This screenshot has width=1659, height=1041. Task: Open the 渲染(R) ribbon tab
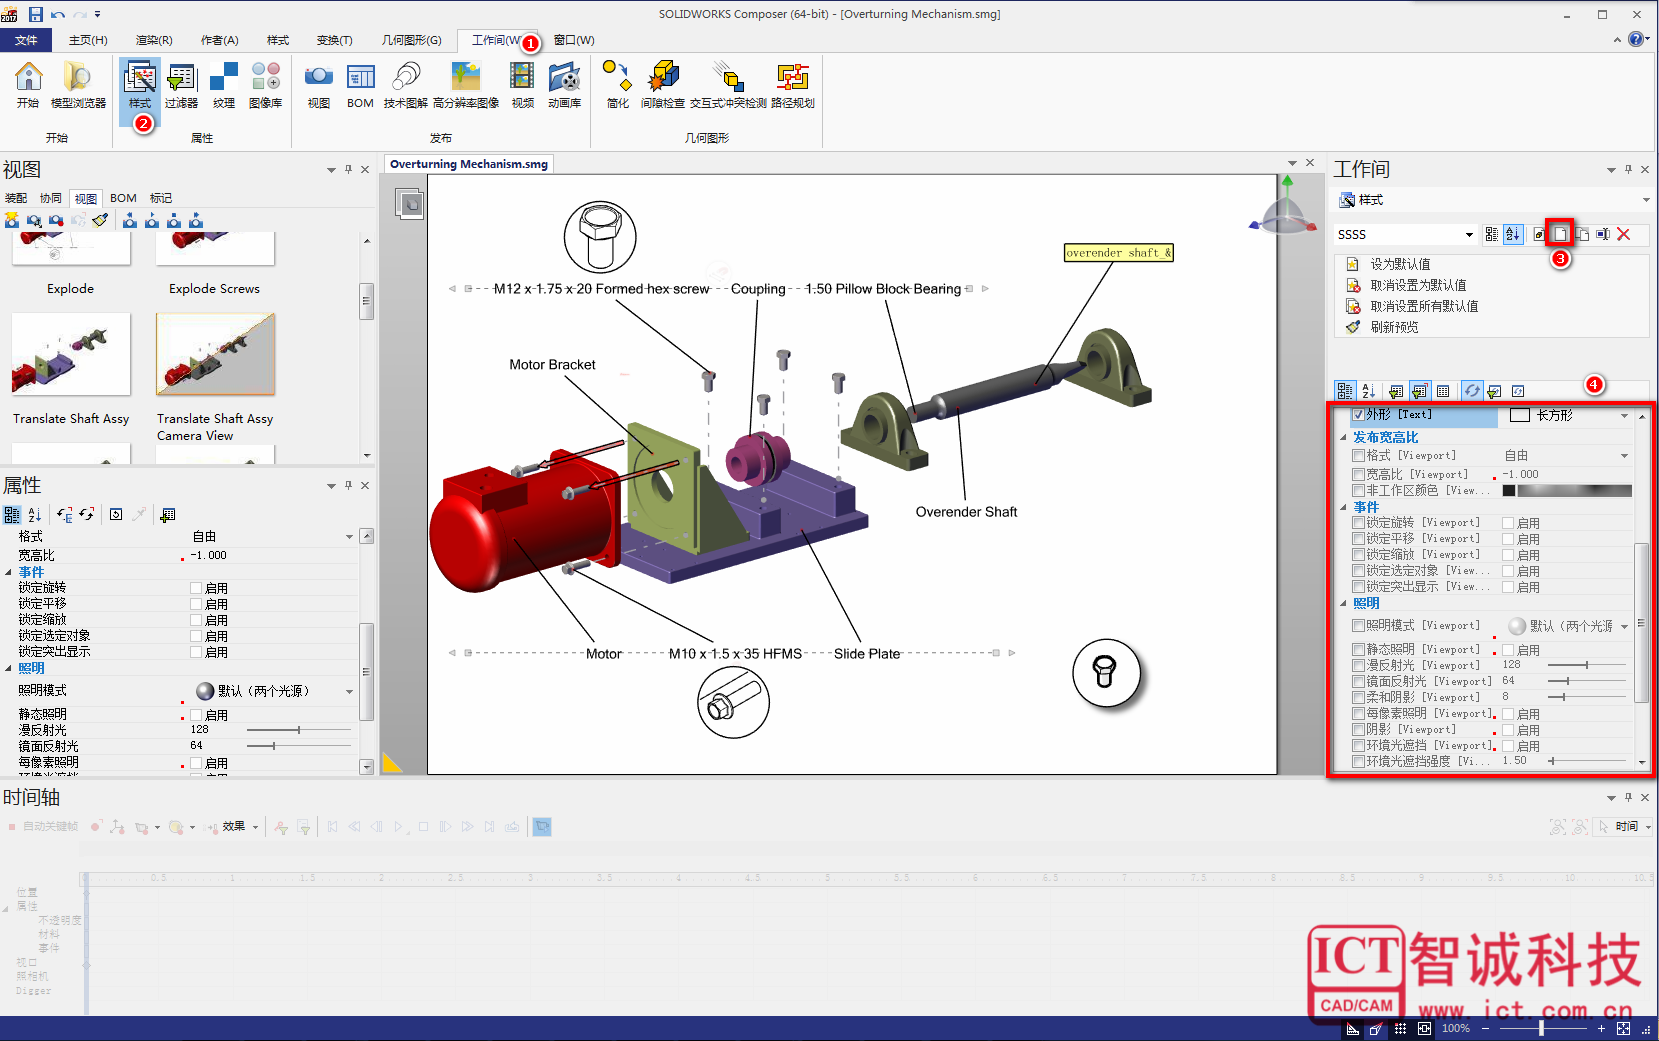pyautogui.click(x=154, y=40)
